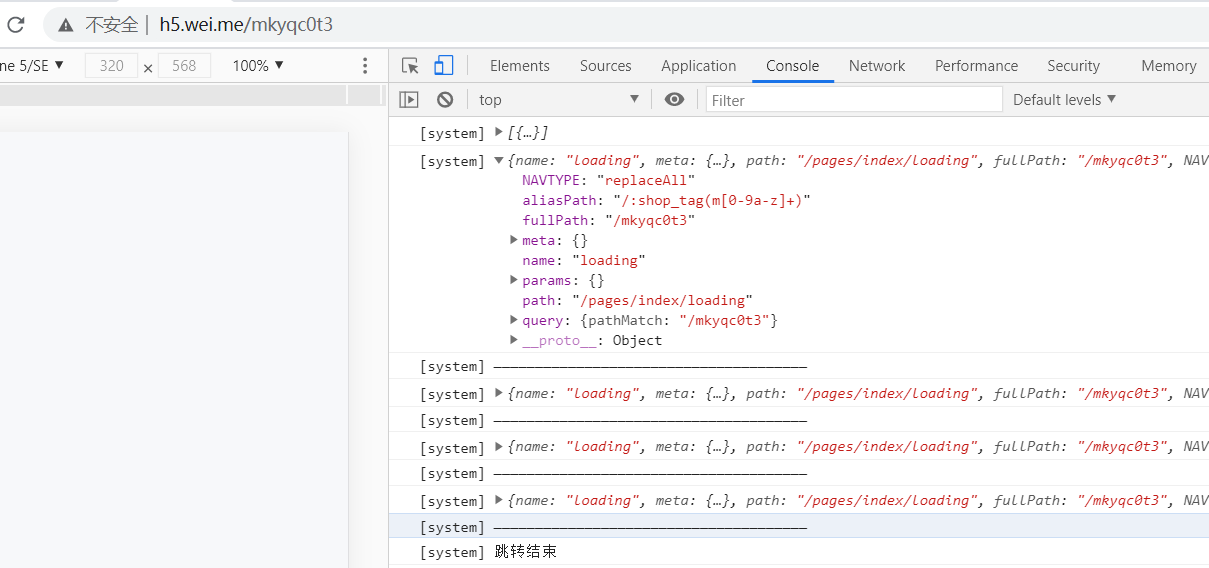1209x568 pixels.
Task: Switch to the Security tab
Action: pyautogui.click(x=1074, y=66)
